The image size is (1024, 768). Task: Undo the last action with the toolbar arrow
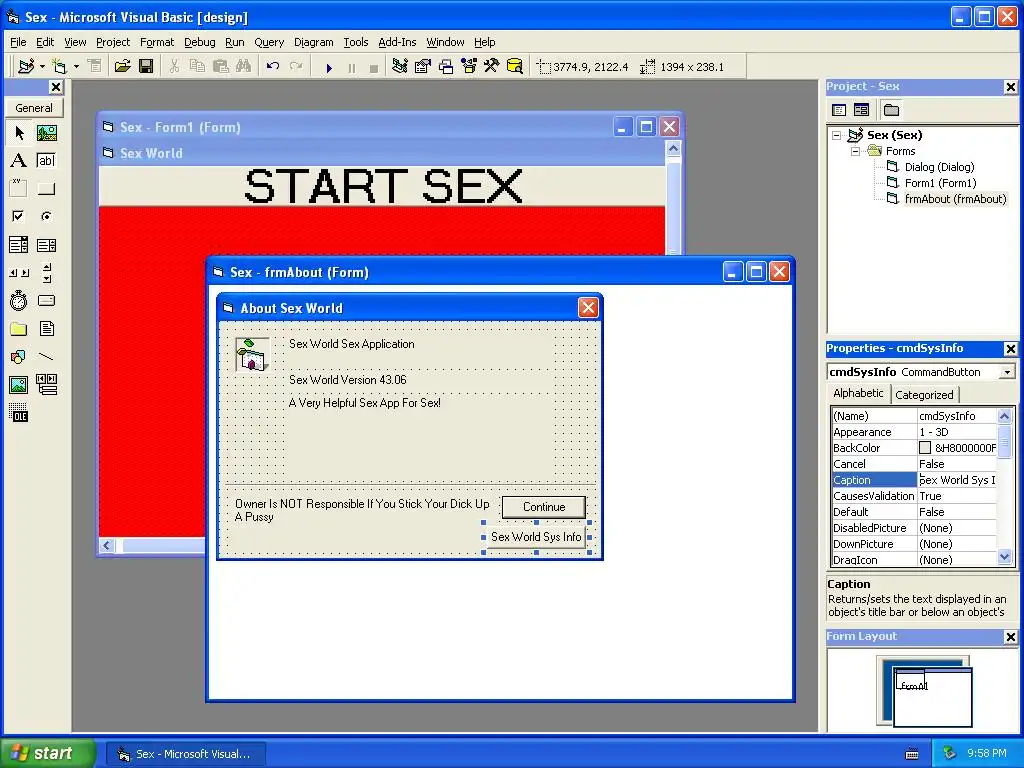(273, 66)
